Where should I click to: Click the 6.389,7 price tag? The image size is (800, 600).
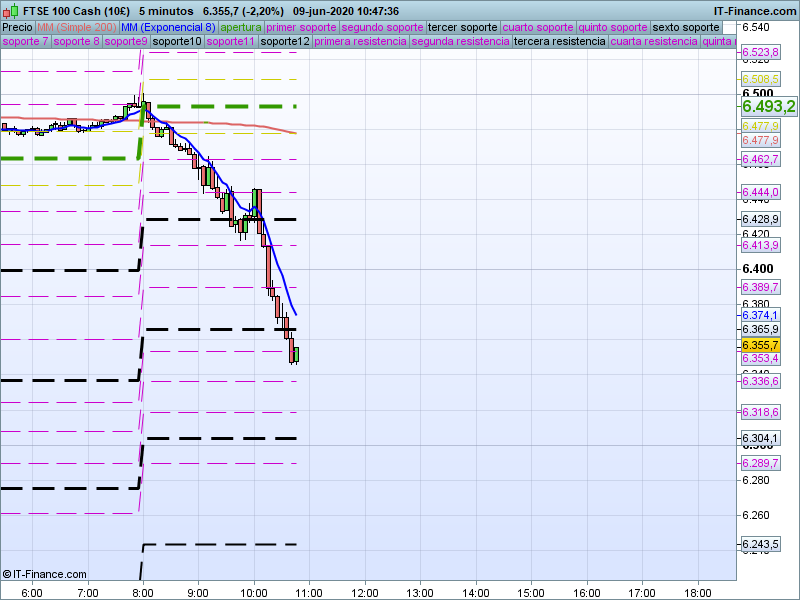click(x=760, y=287)
